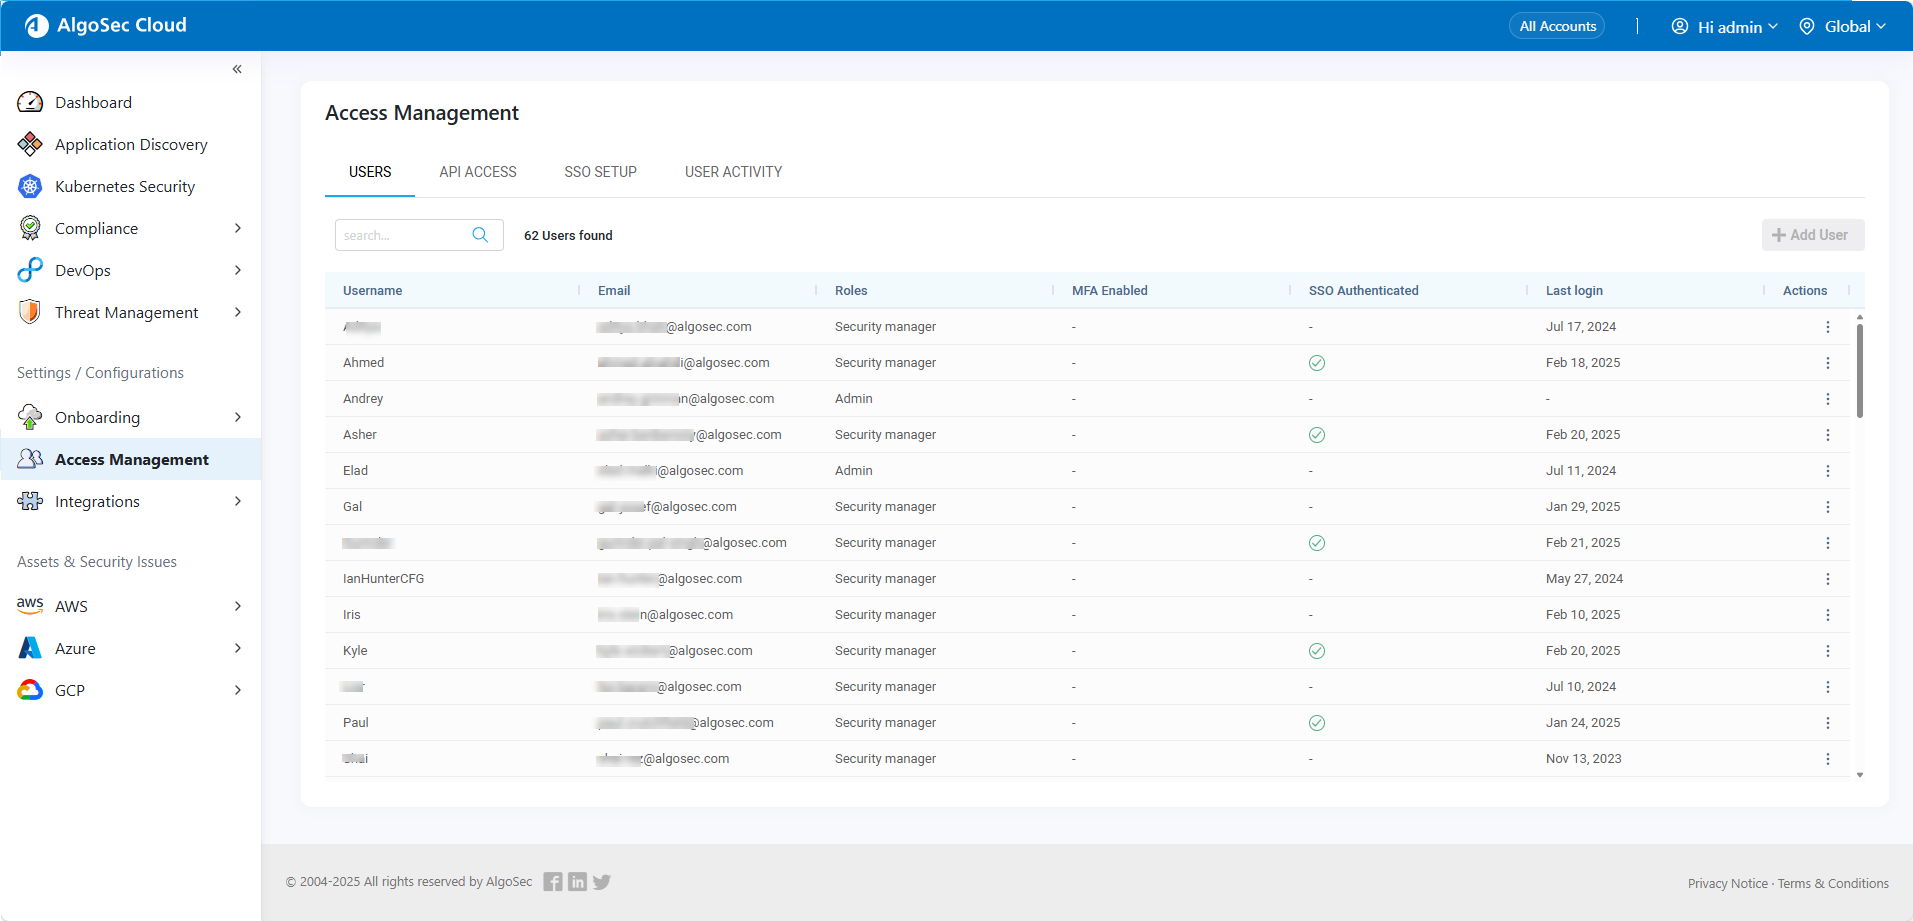Expand the AWS submenu chevron
This screenshot has width=1913, height=921.
point(238,606)
